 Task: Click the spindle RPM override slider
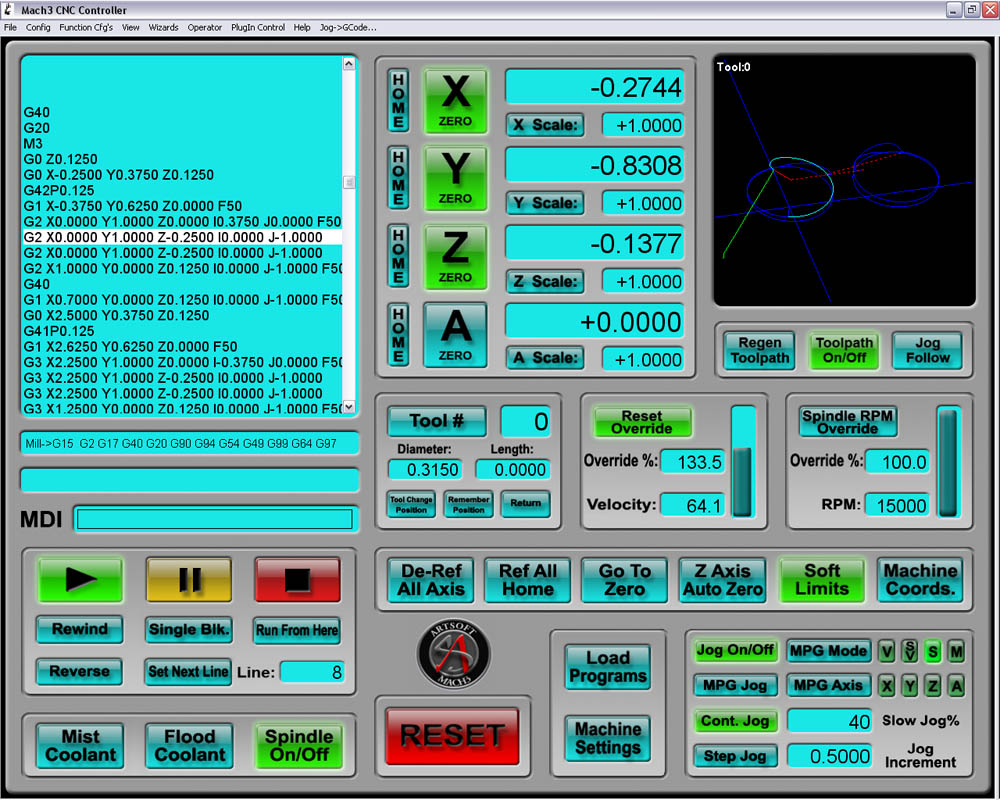(948, 461)
